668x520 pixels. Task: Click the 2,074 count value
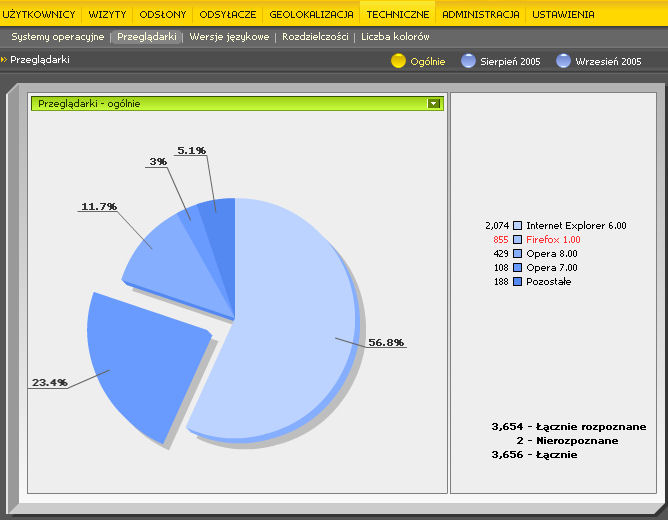click(497, 225)
